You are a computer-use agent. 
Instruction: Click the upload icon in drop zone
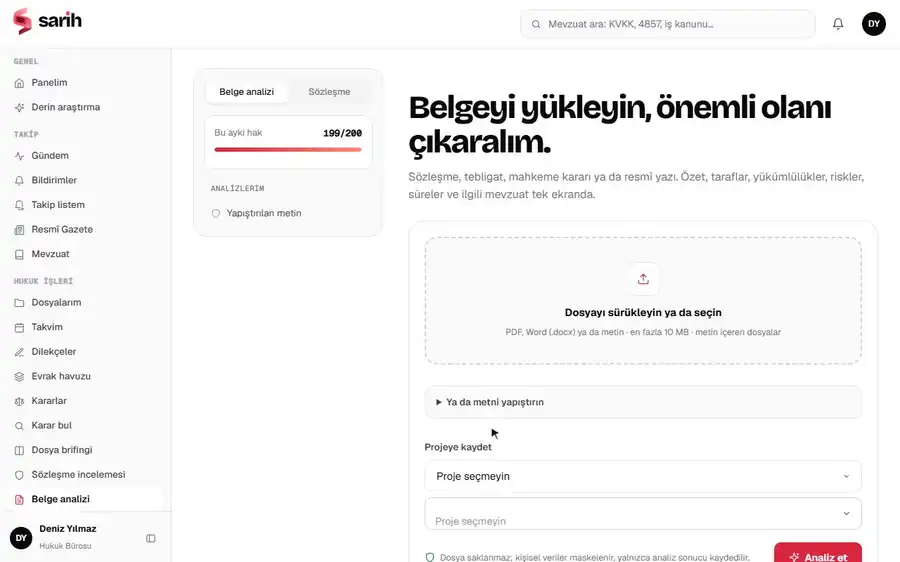click(x=643, y=279)
